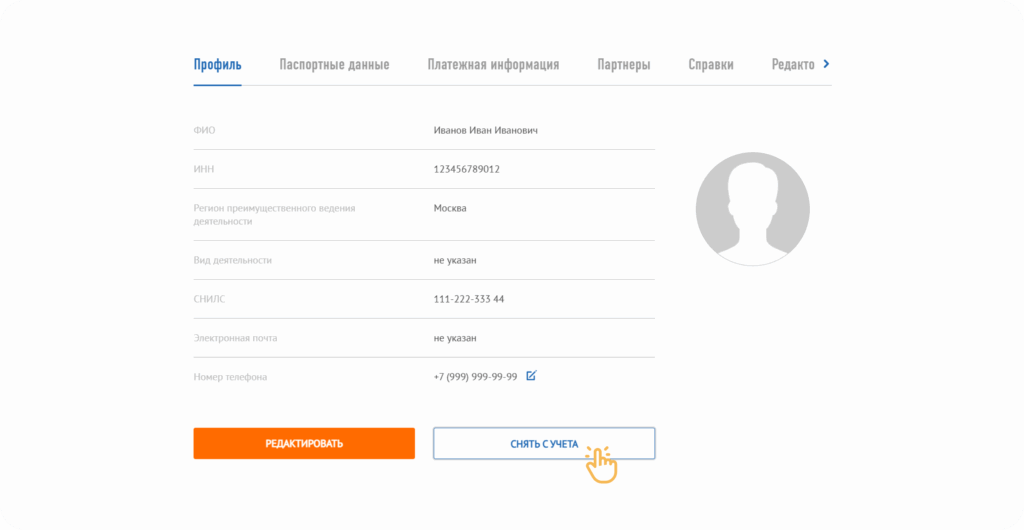Open the Профиль tab
This screenshot has height=530, width=1024.
(x=217, y=65)
